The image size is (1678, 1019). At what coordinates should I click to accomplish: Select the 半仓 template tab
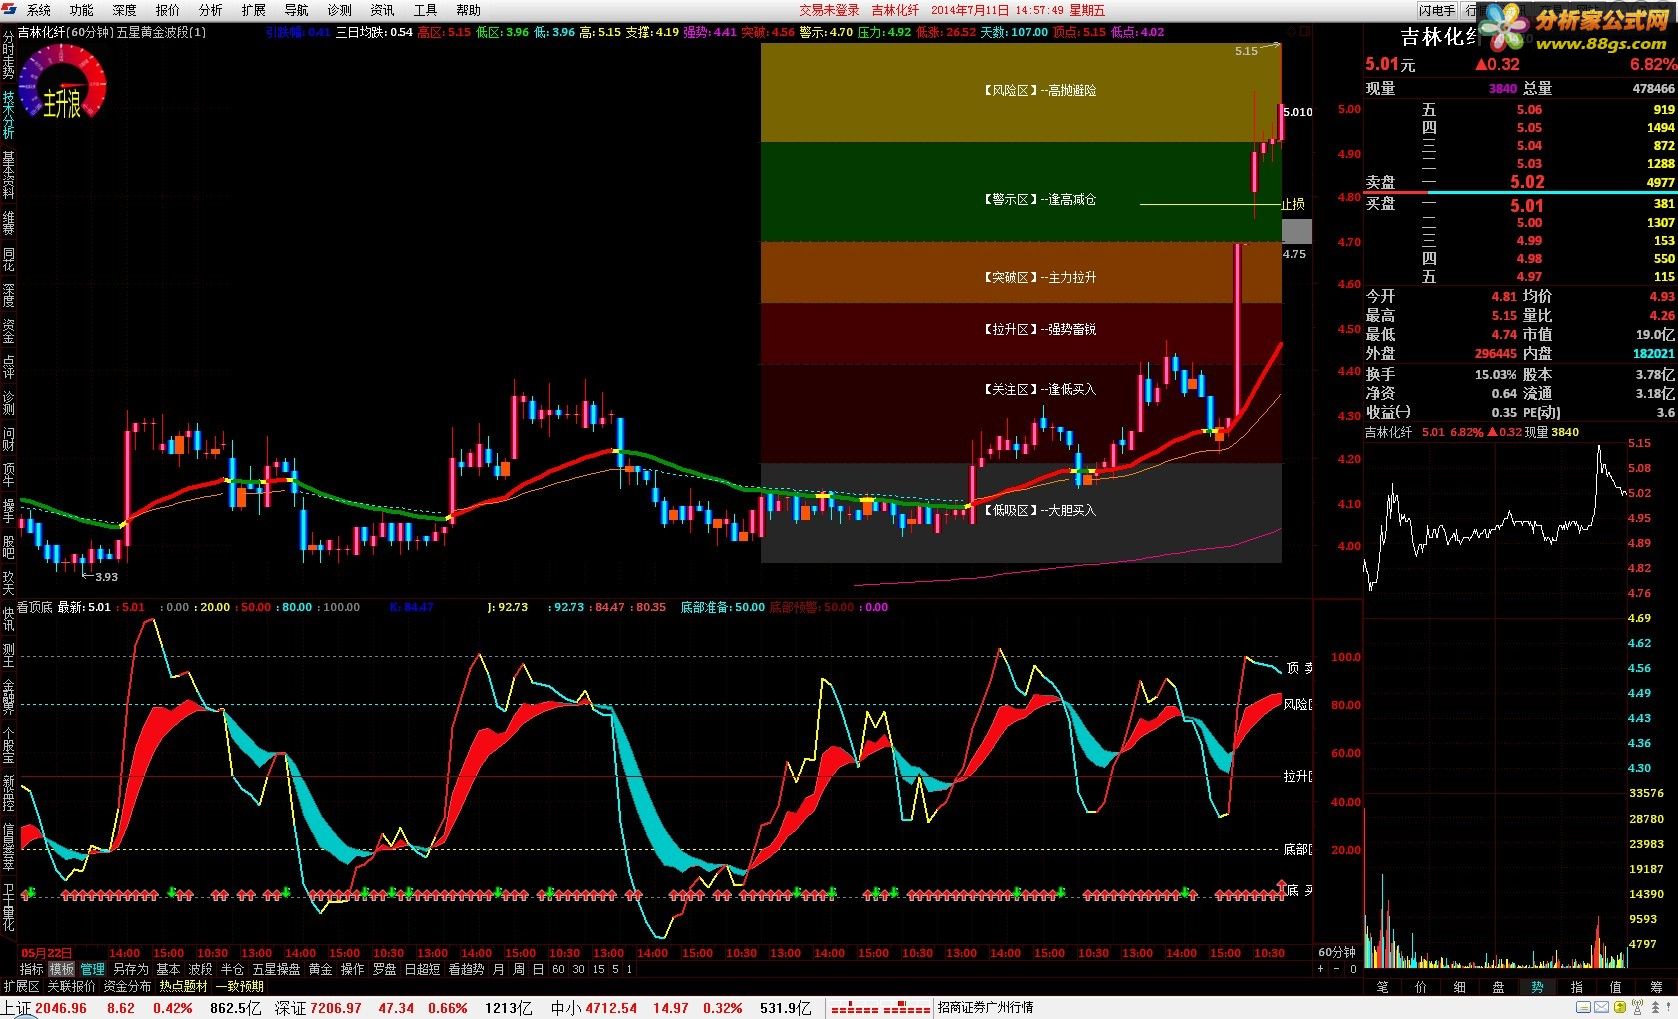point(232,969)
